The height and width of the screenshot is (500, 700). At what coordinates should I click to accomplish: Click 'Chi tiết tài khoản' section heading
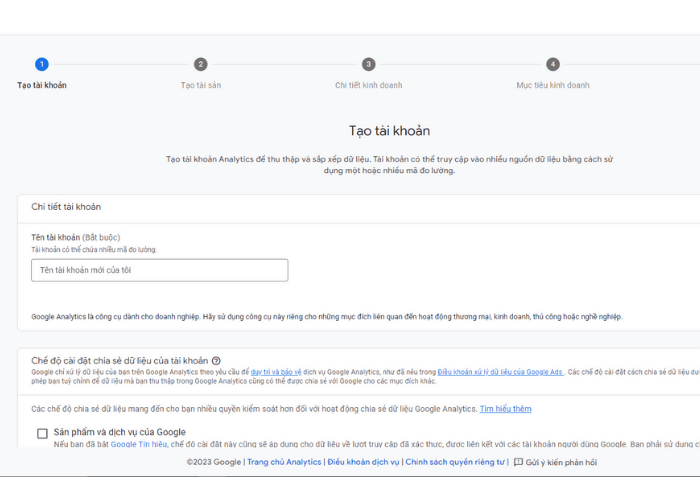click(x=66, y=207)
